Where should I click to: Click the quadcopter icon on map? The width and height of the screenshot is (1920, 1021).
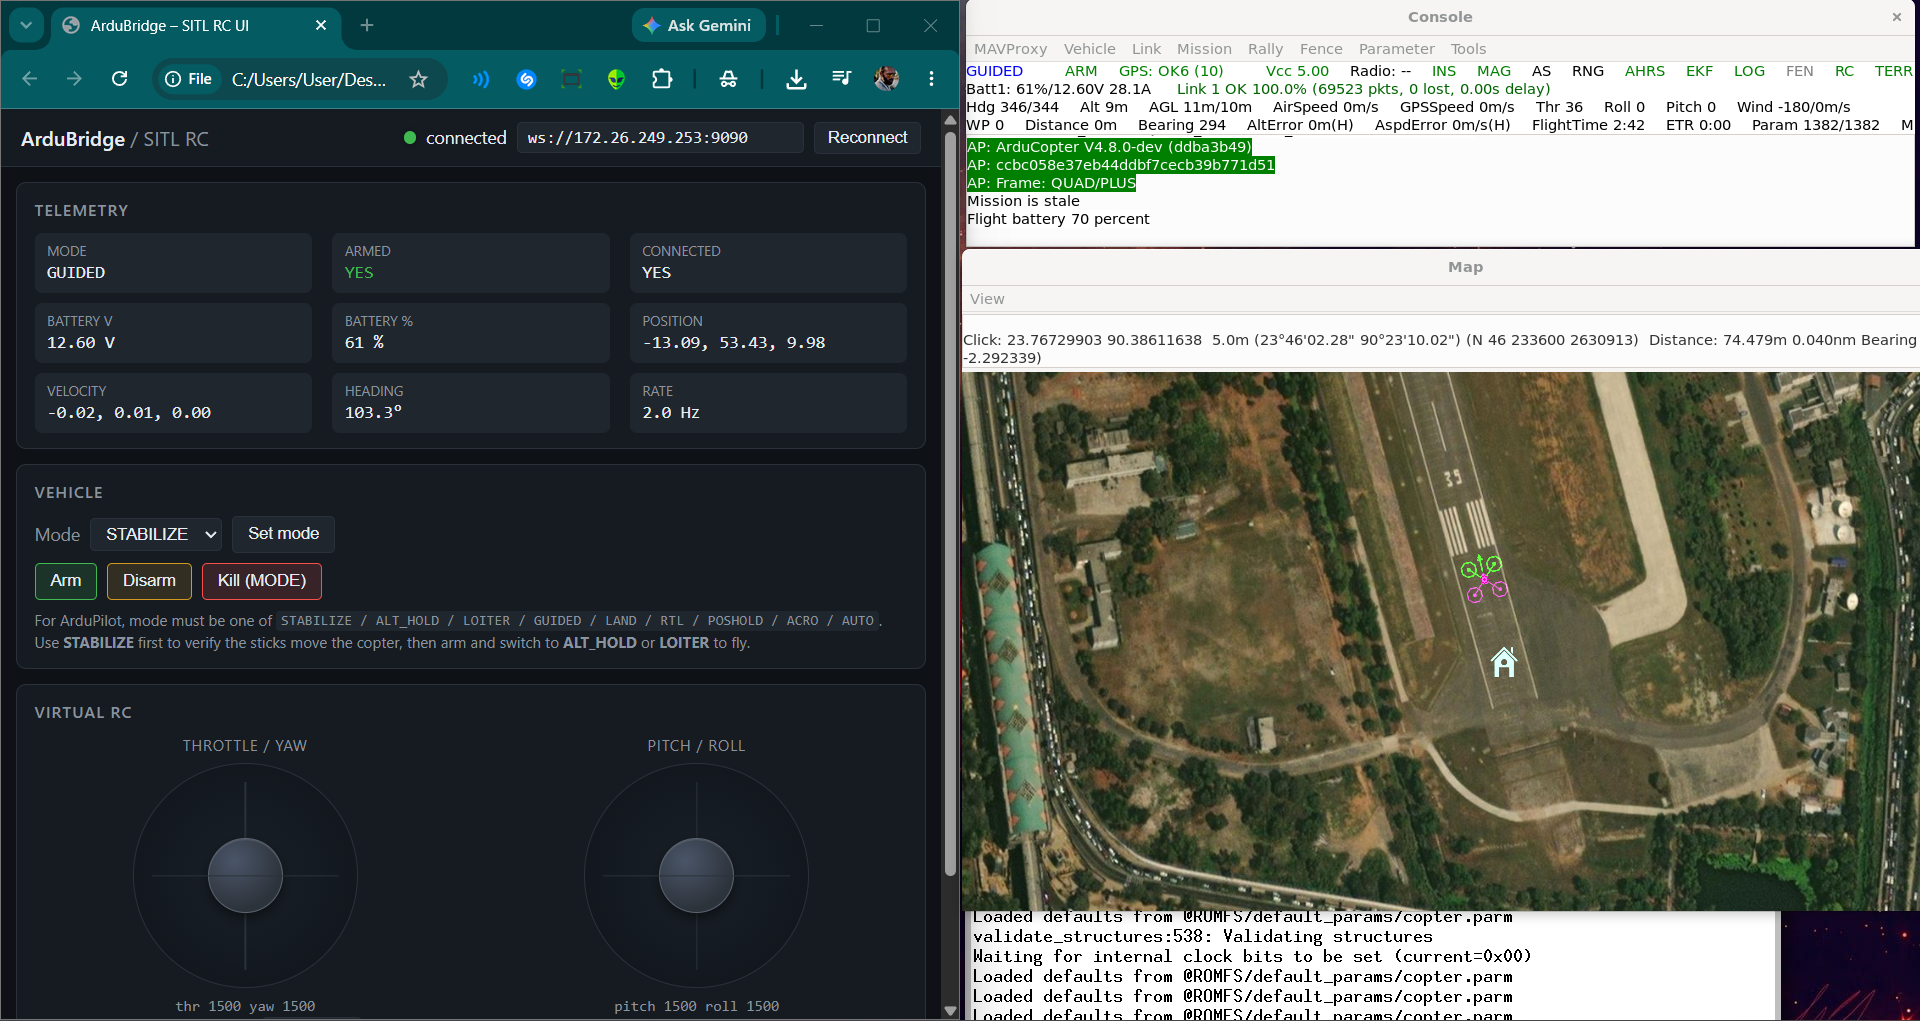pyautogui.click(x=1484, y=578)
